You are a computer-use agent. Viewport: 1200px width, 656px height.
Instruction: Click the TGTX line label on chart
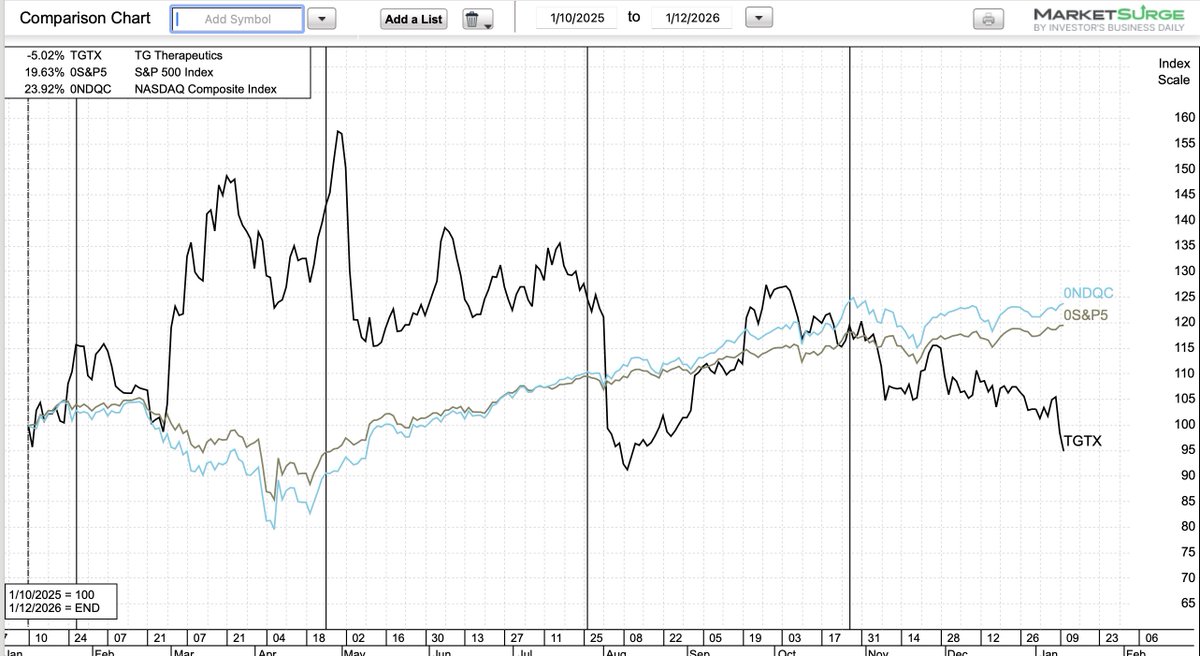tap(1083, 440)
